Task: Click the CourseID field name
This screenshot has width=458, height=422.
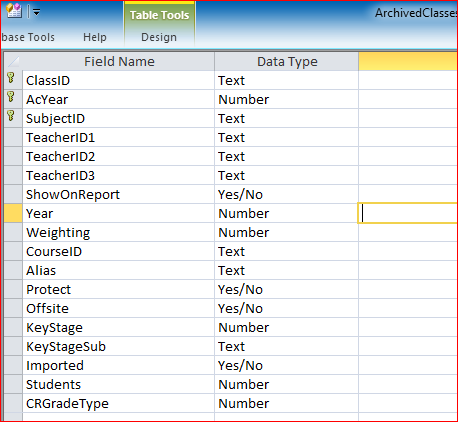Action: (54, 252)
